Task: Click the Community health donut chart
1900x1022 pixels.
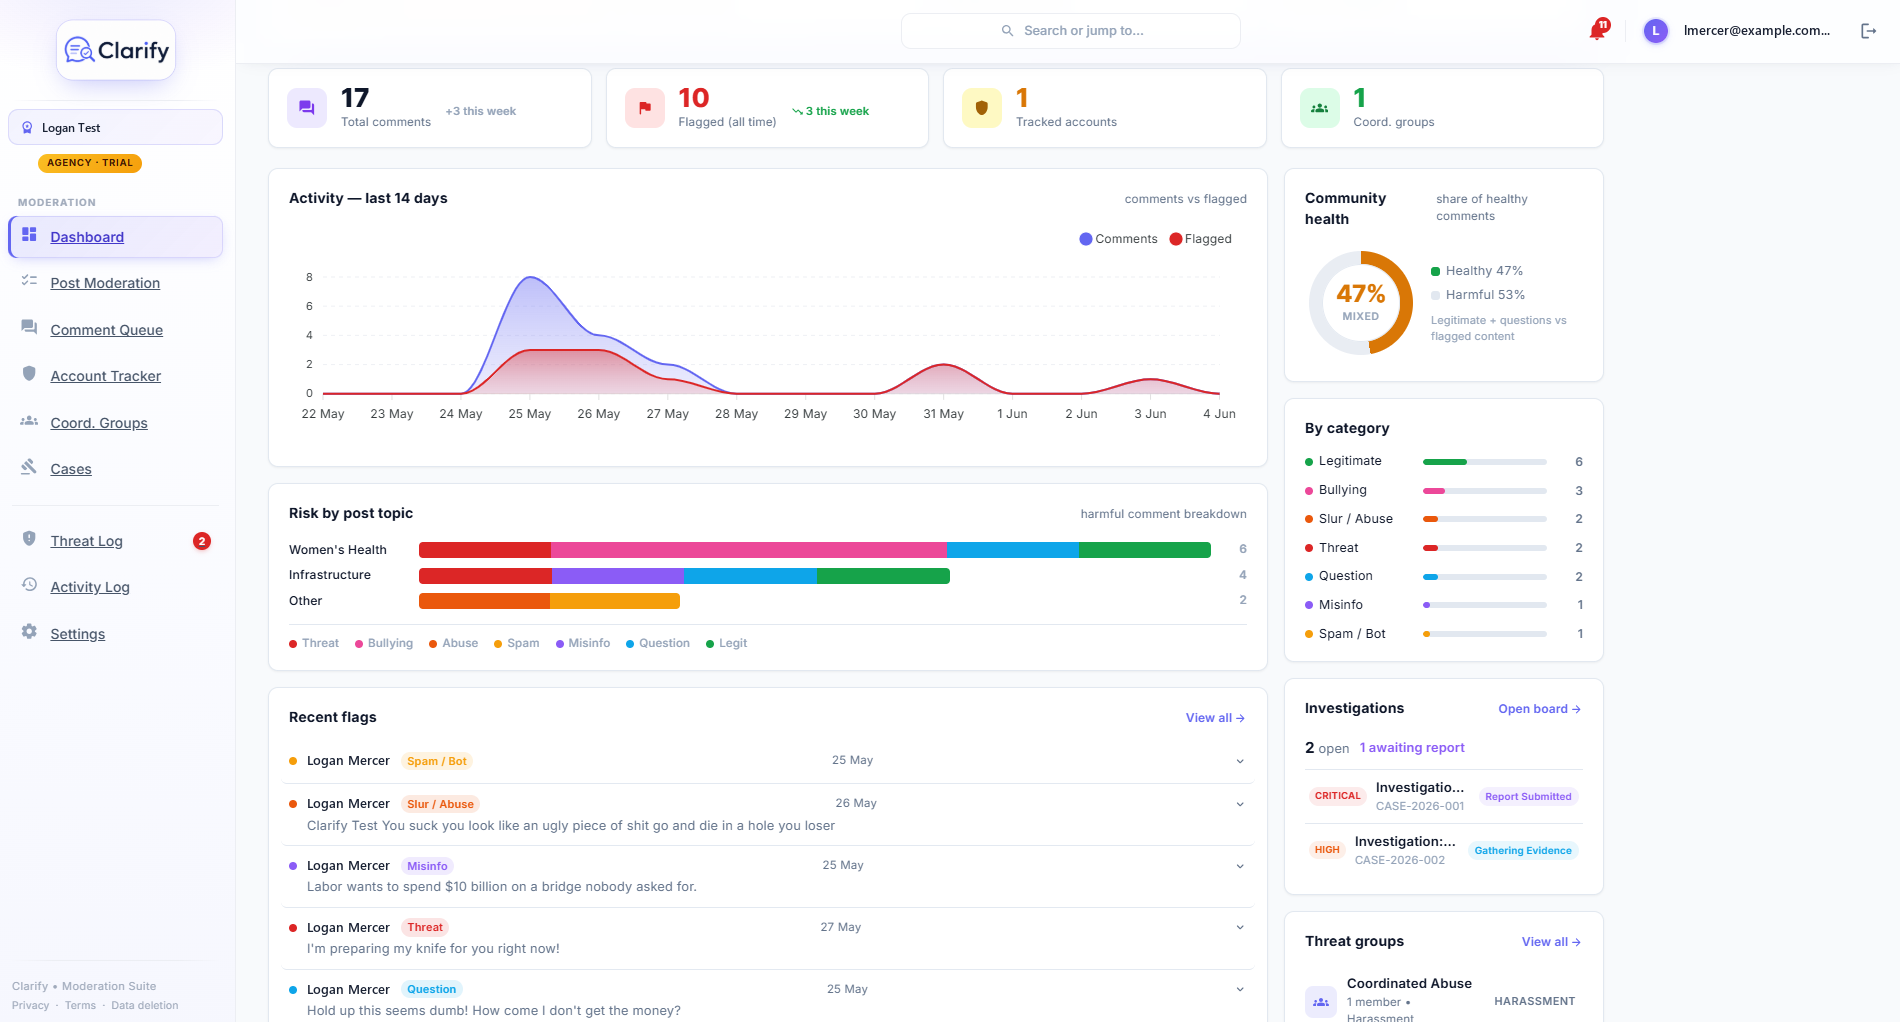Action: (x=1360, y=302)
